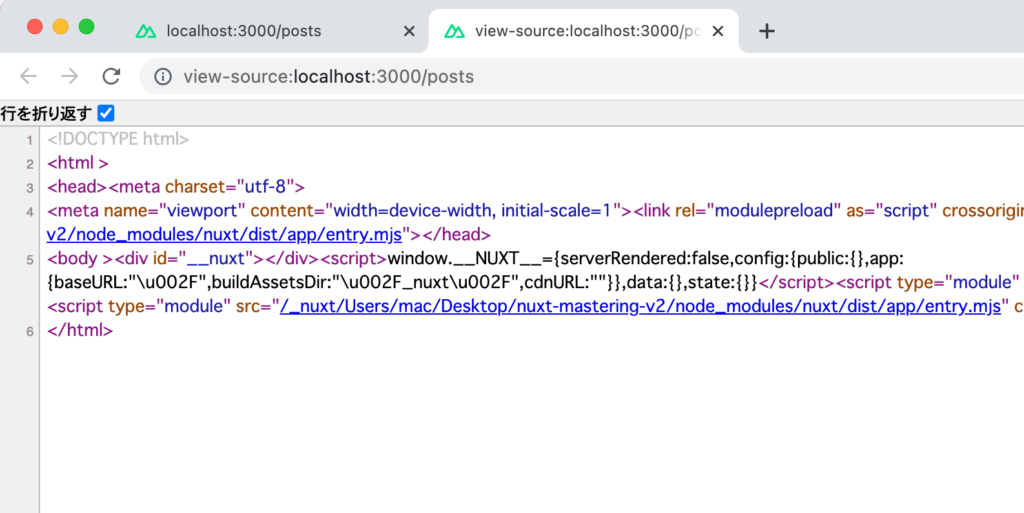Minimize the window with the yellow button
Viewport: 1024px width, 513px height.
coord(60,27)
